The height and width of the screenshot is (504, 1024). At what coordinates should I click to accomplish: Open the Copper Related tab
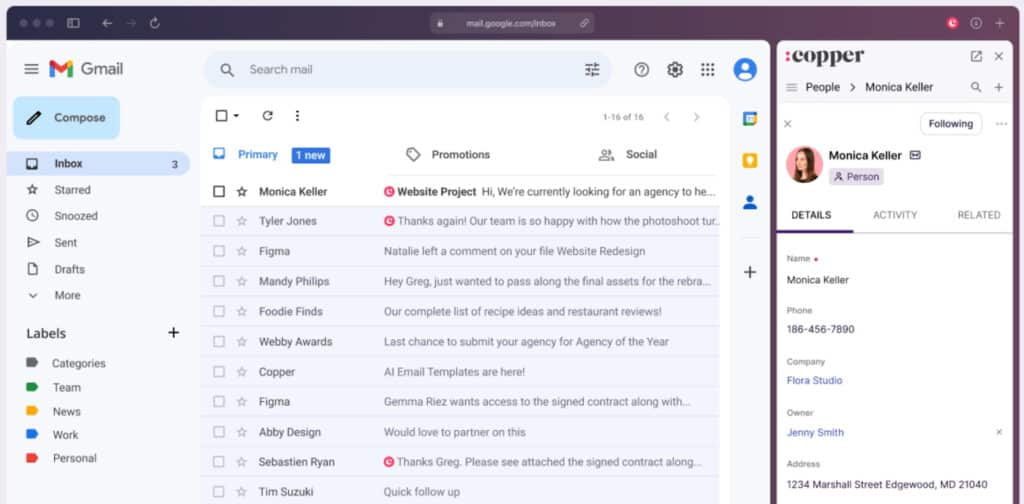[x=979, y=215]
